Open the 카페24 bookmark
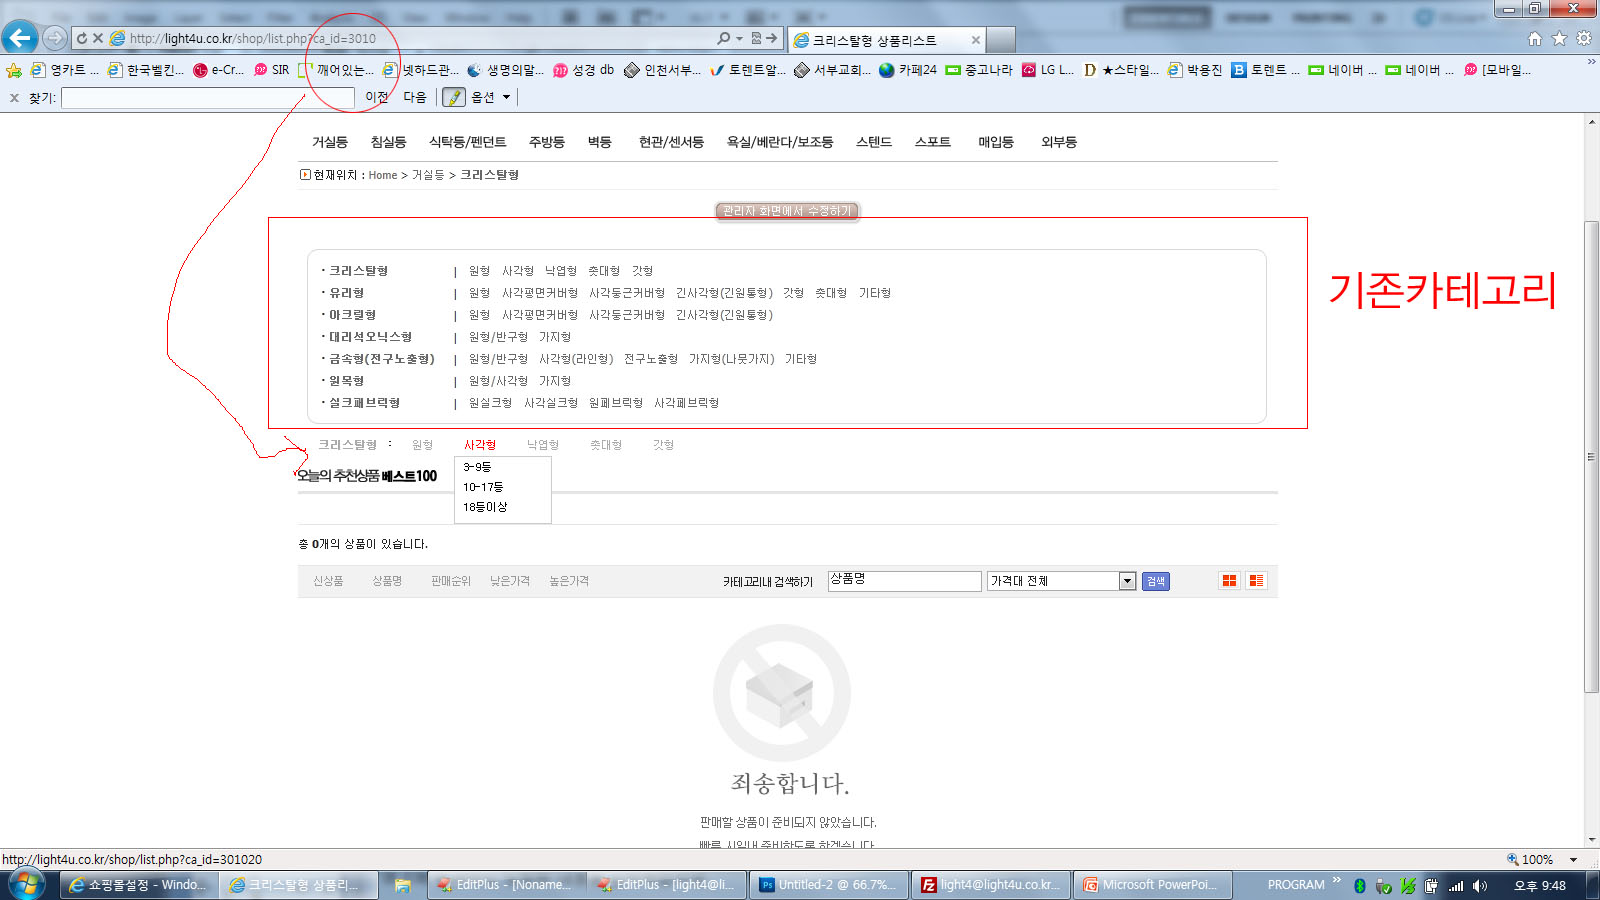 point(908,70)
